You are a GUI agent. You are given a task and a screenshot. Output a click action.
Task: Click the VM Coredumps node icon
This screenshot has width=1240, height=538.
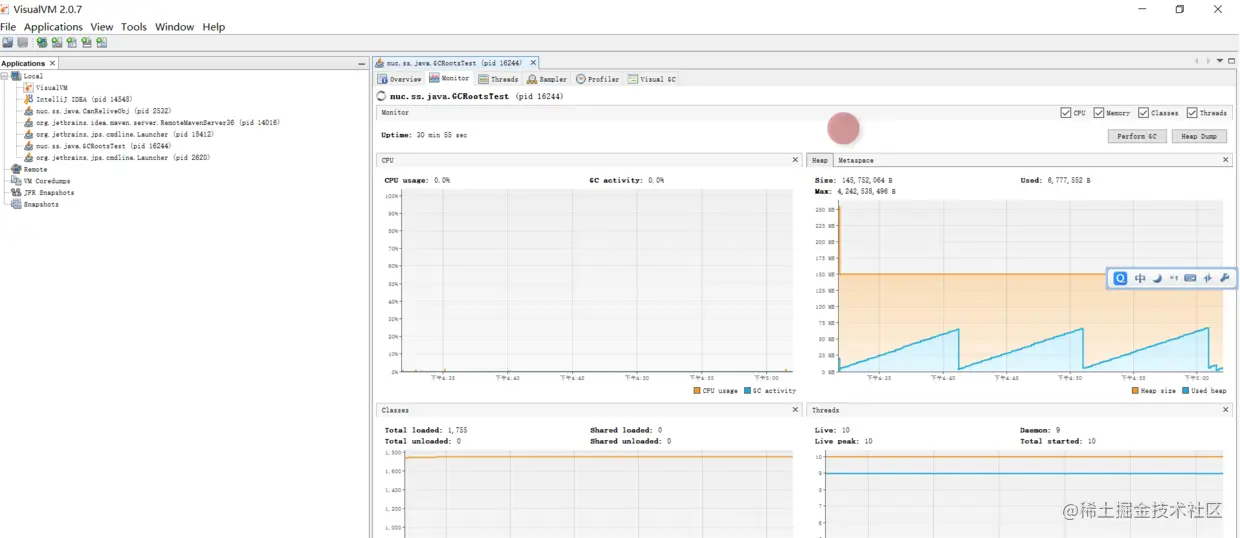click(16, 181)
